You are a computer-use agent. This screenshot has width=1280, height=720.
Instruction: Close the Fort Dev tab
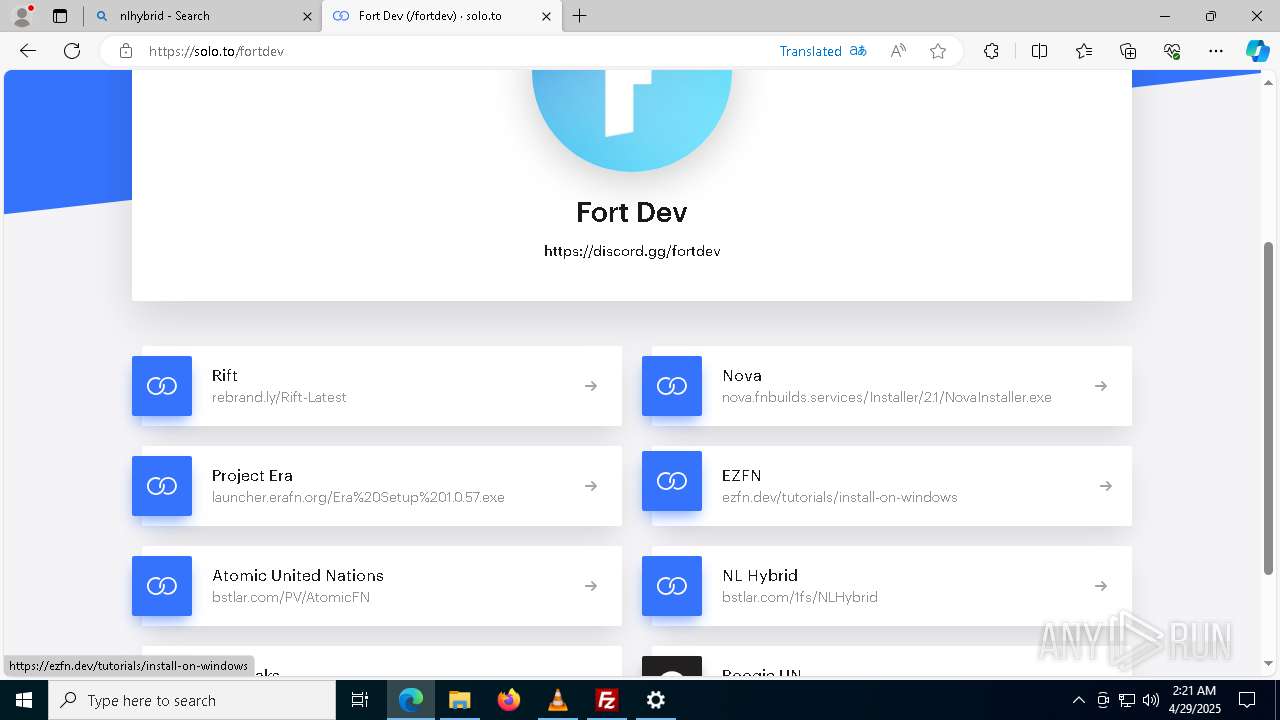546,16
